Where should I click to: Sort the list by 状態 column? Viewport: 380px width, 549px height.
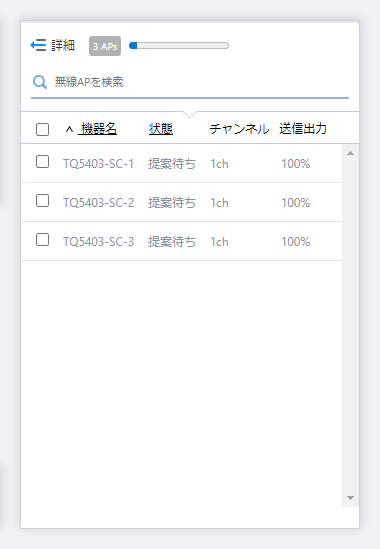click(161, 129)
